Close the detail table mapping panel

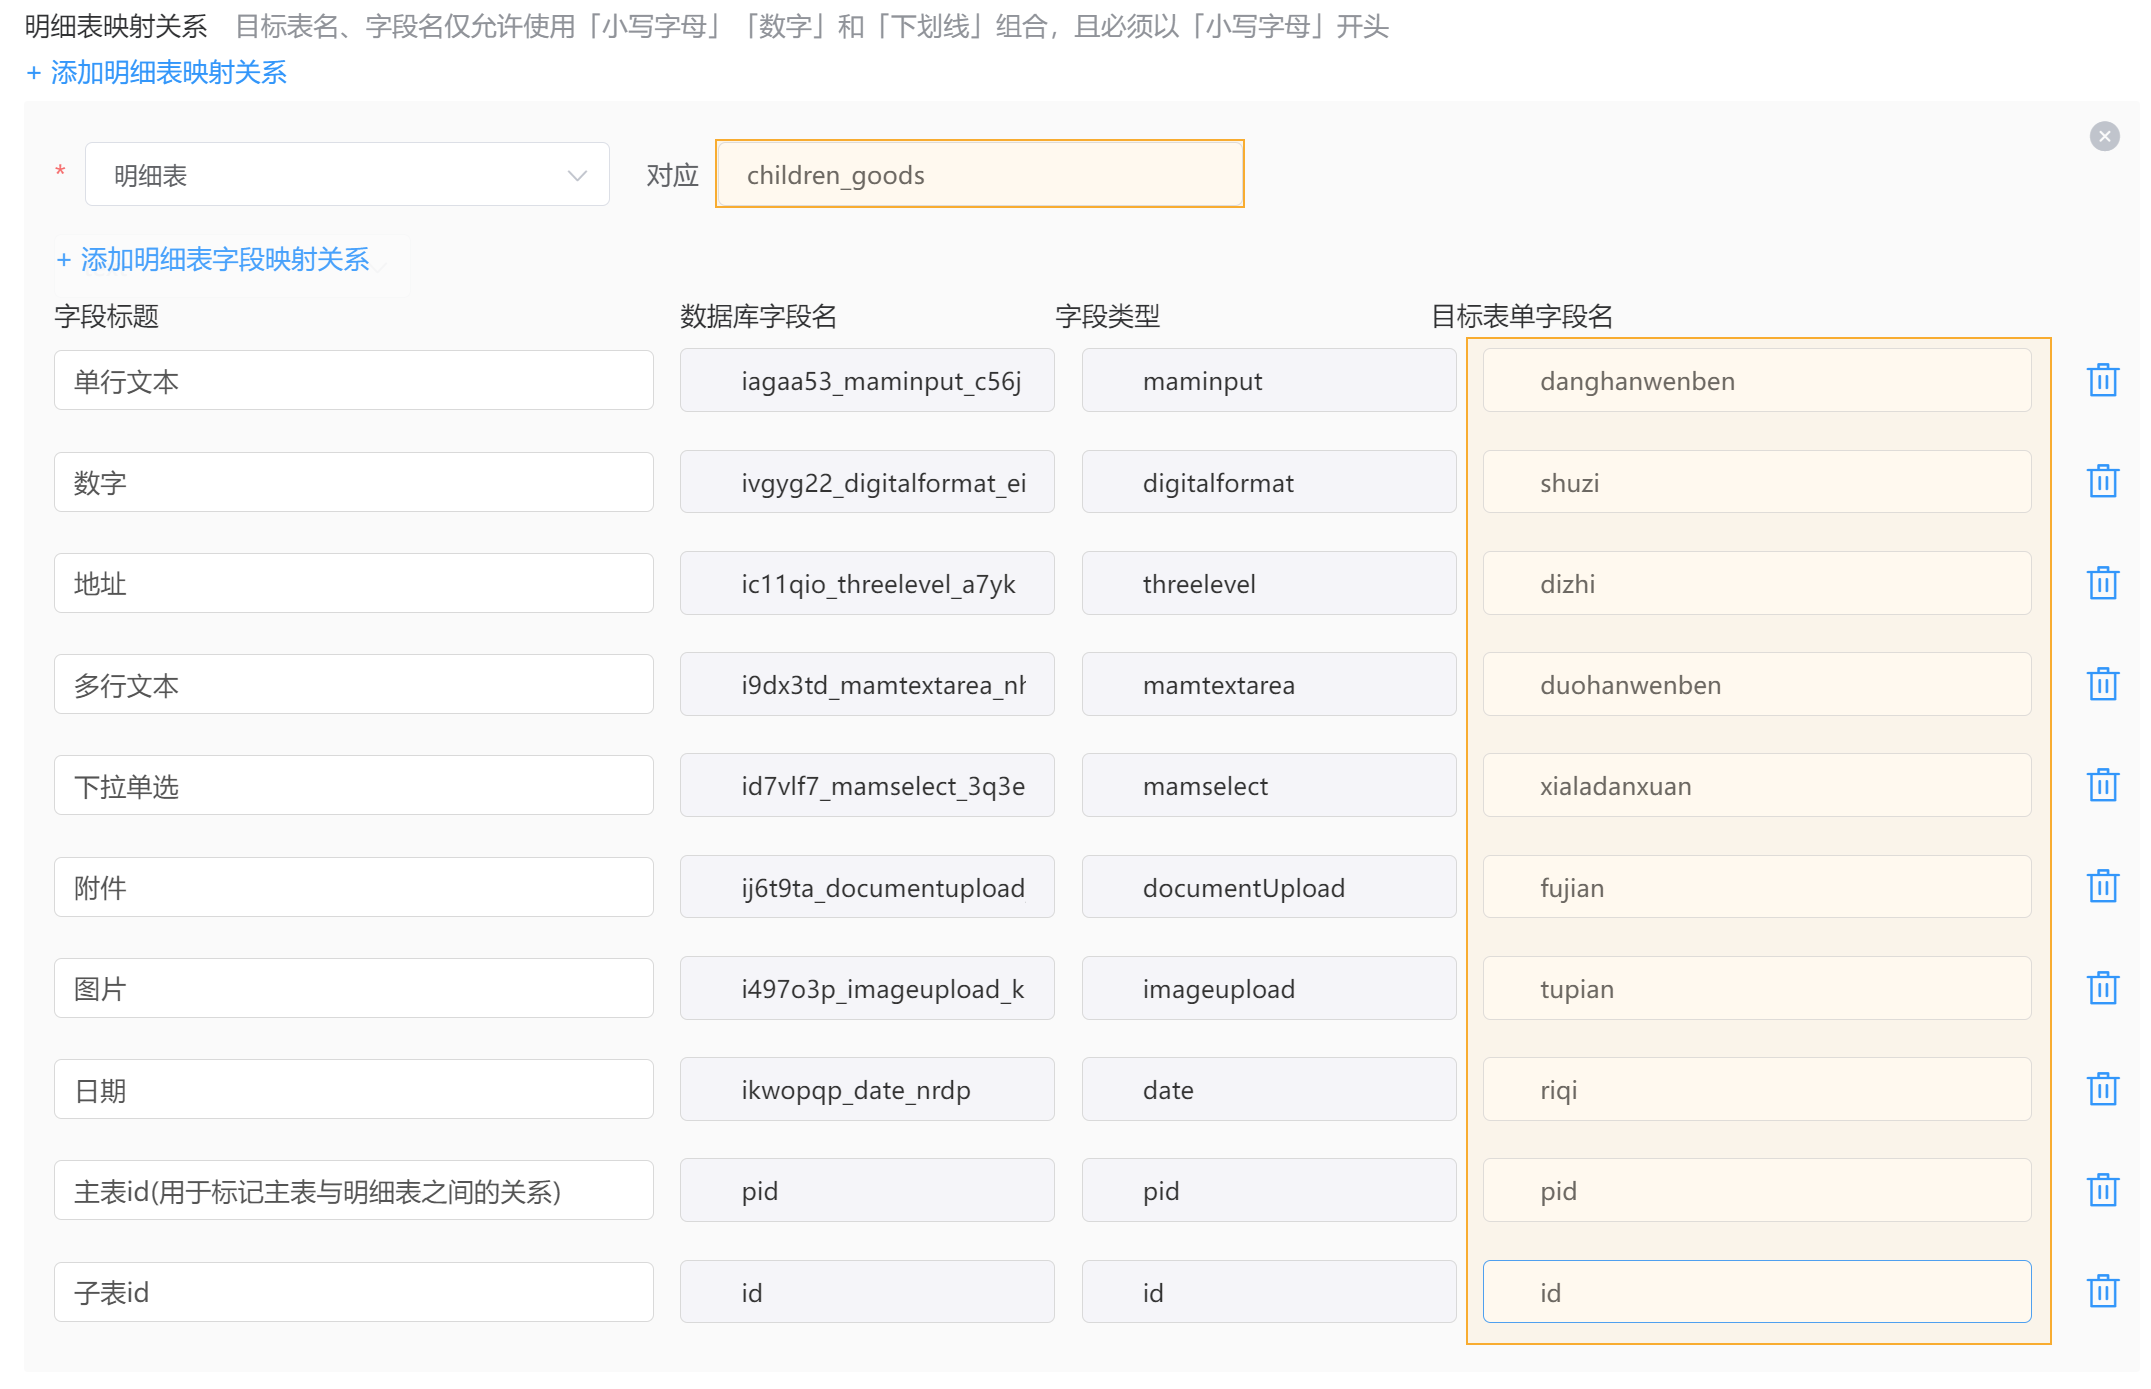point(2104,137)
